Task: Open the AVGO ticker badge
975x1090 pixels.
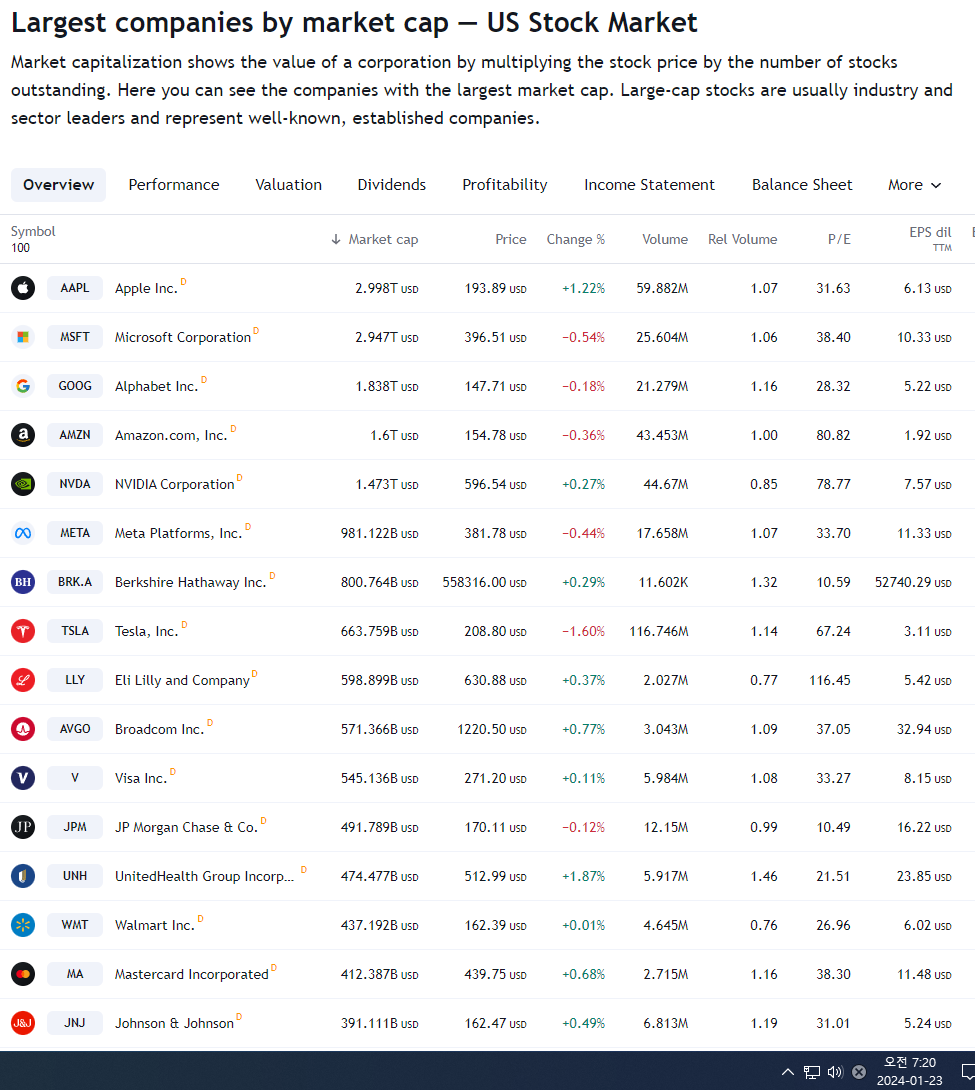Action: click(x=75, y=729)
